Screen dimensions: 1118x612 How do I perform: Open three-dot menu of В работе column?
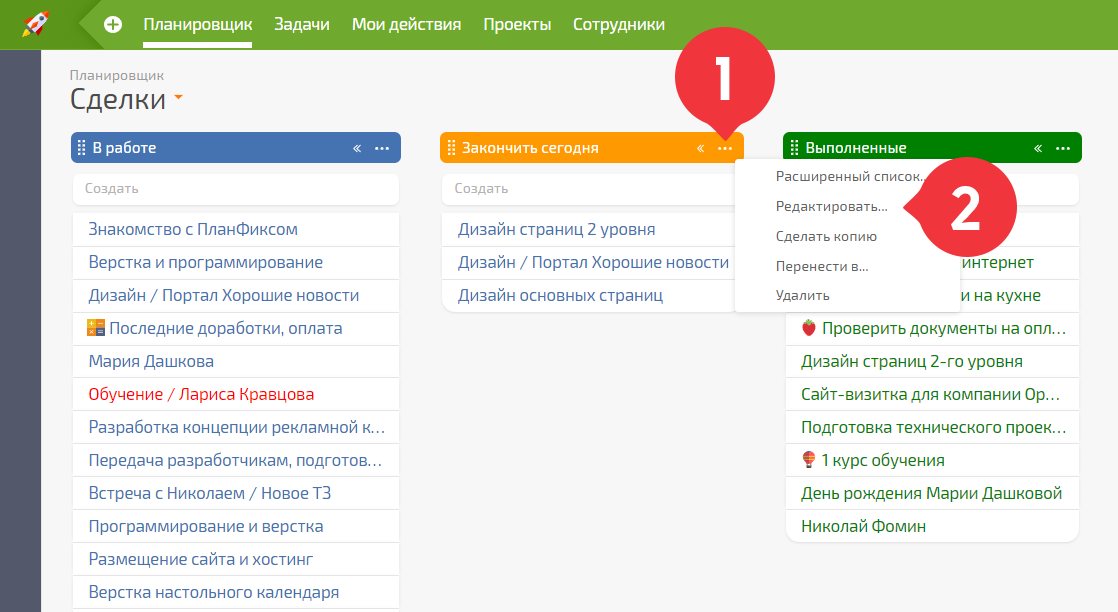pos(382,148)
